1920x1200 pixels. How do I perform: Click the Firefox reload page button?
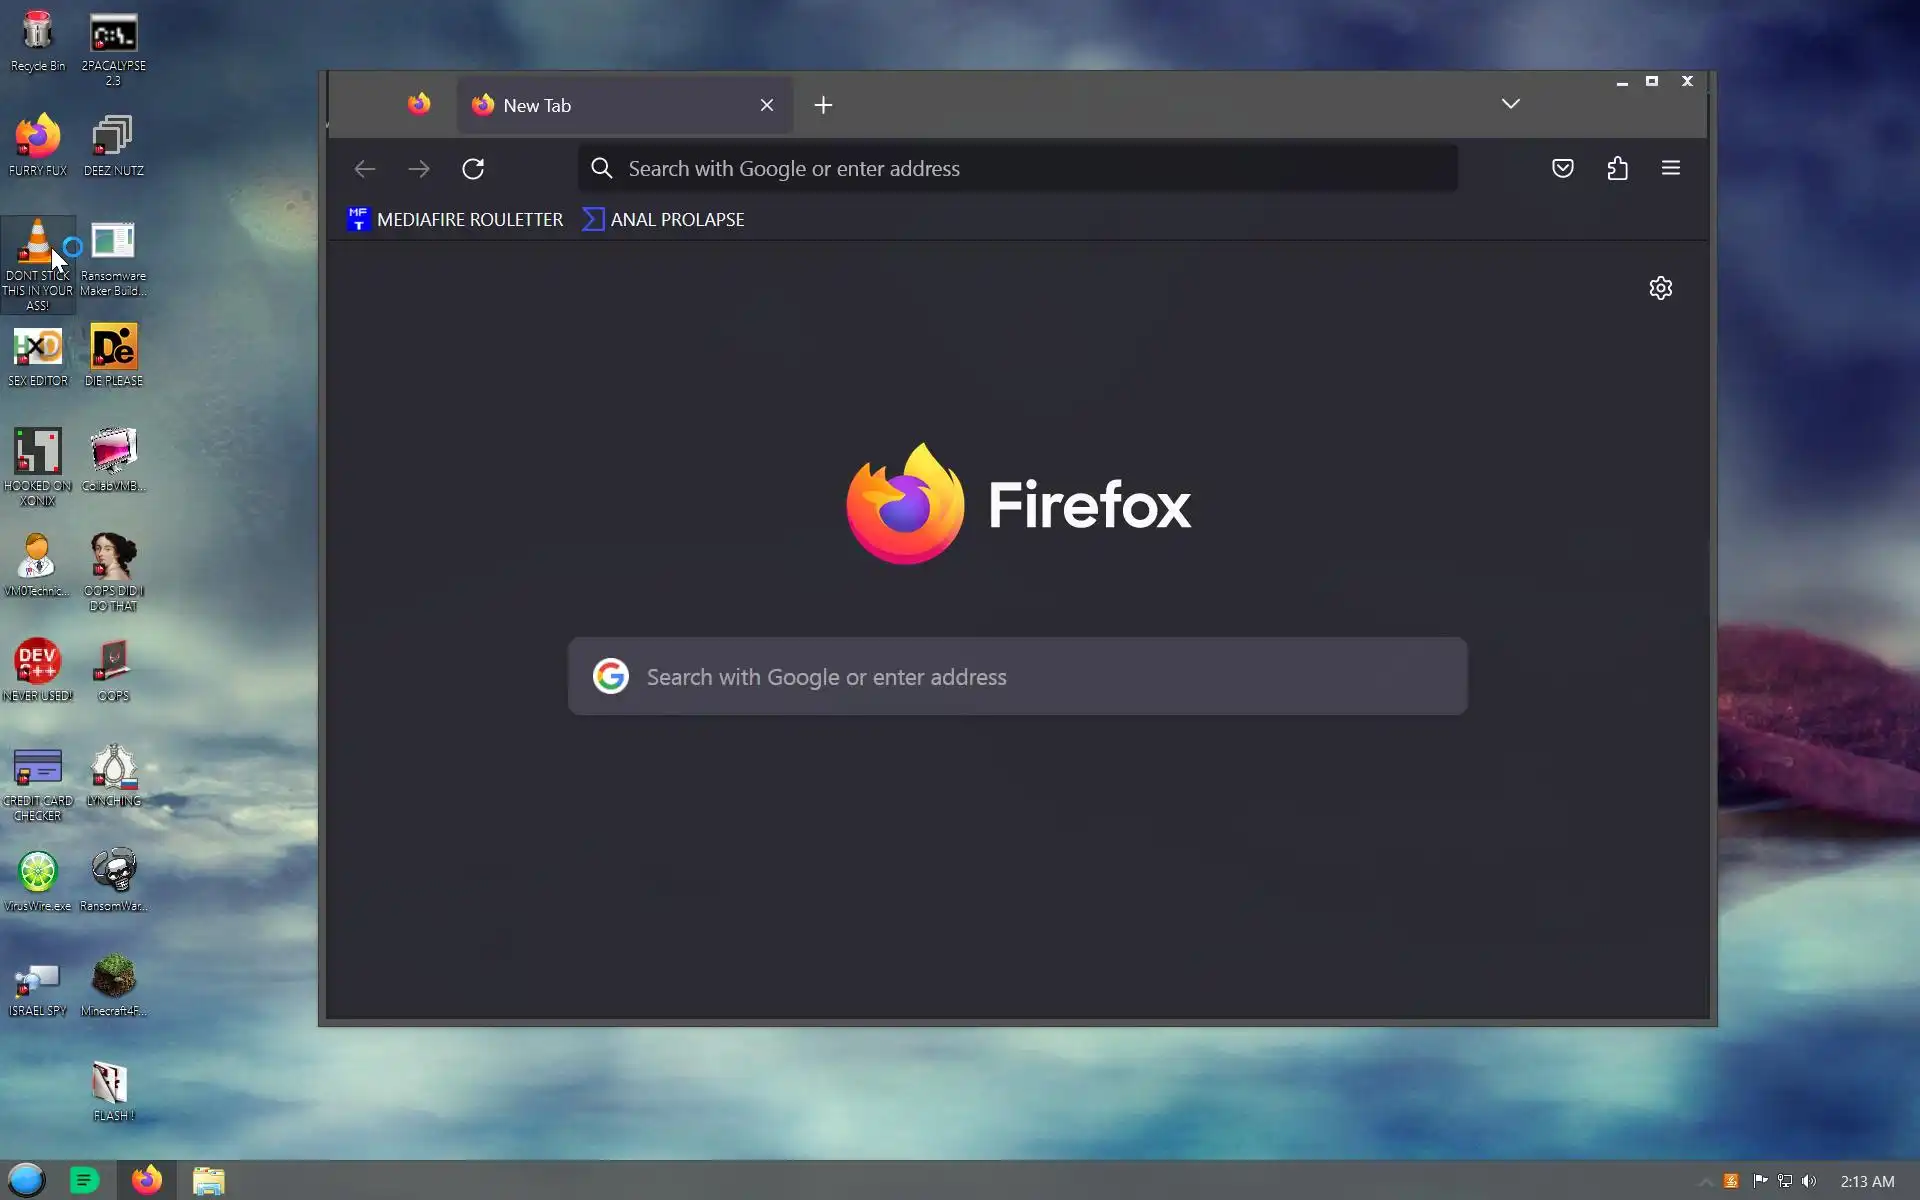tap(473, 169)
